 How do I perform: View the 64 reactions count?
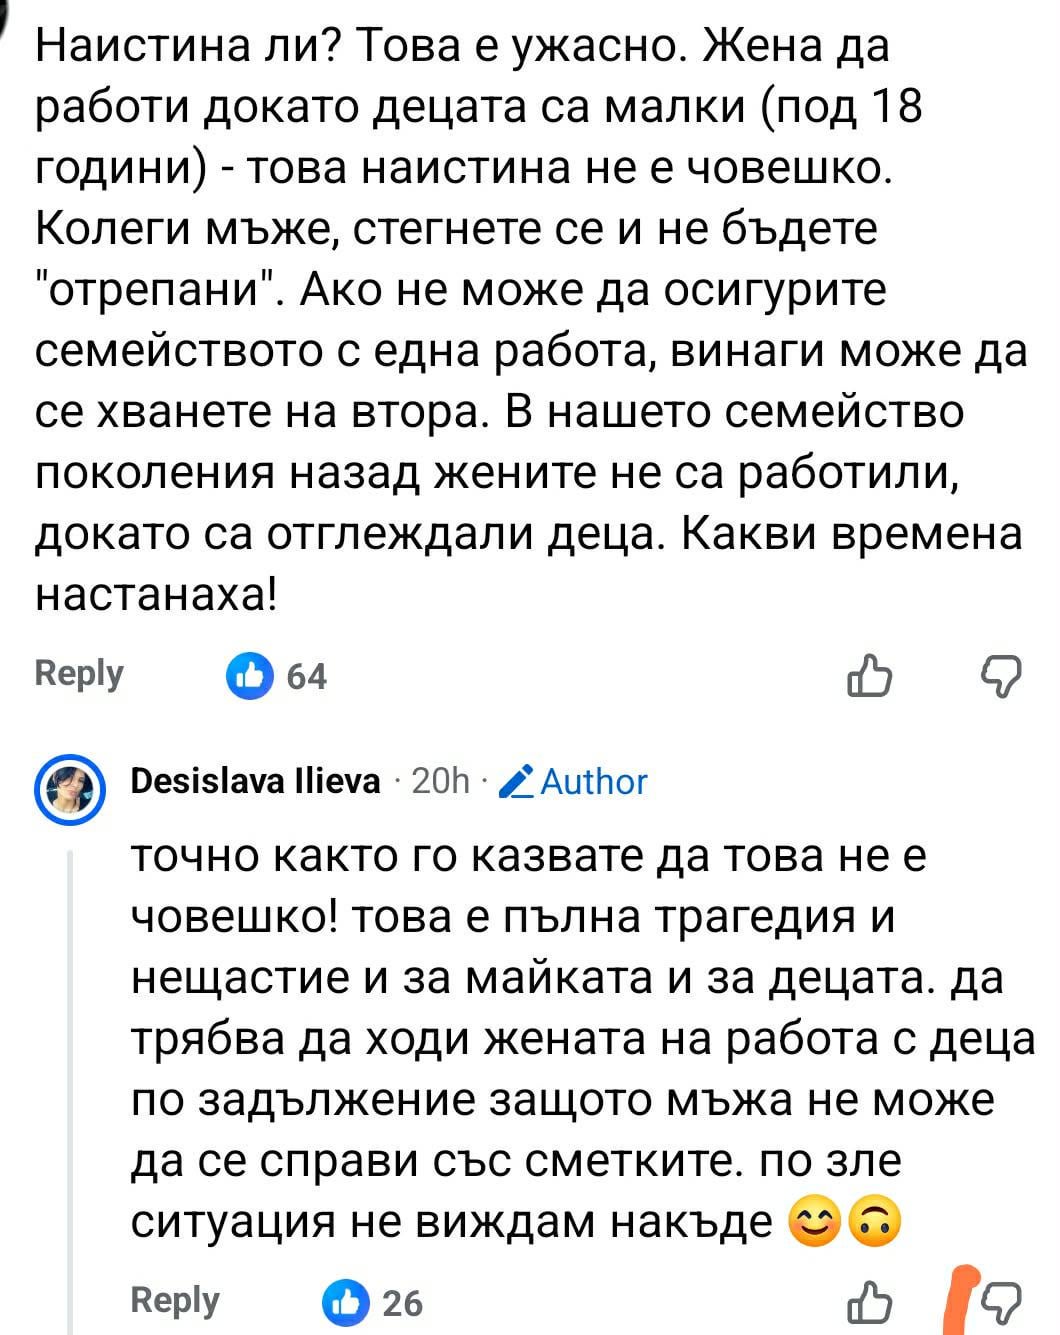[307, 677]
